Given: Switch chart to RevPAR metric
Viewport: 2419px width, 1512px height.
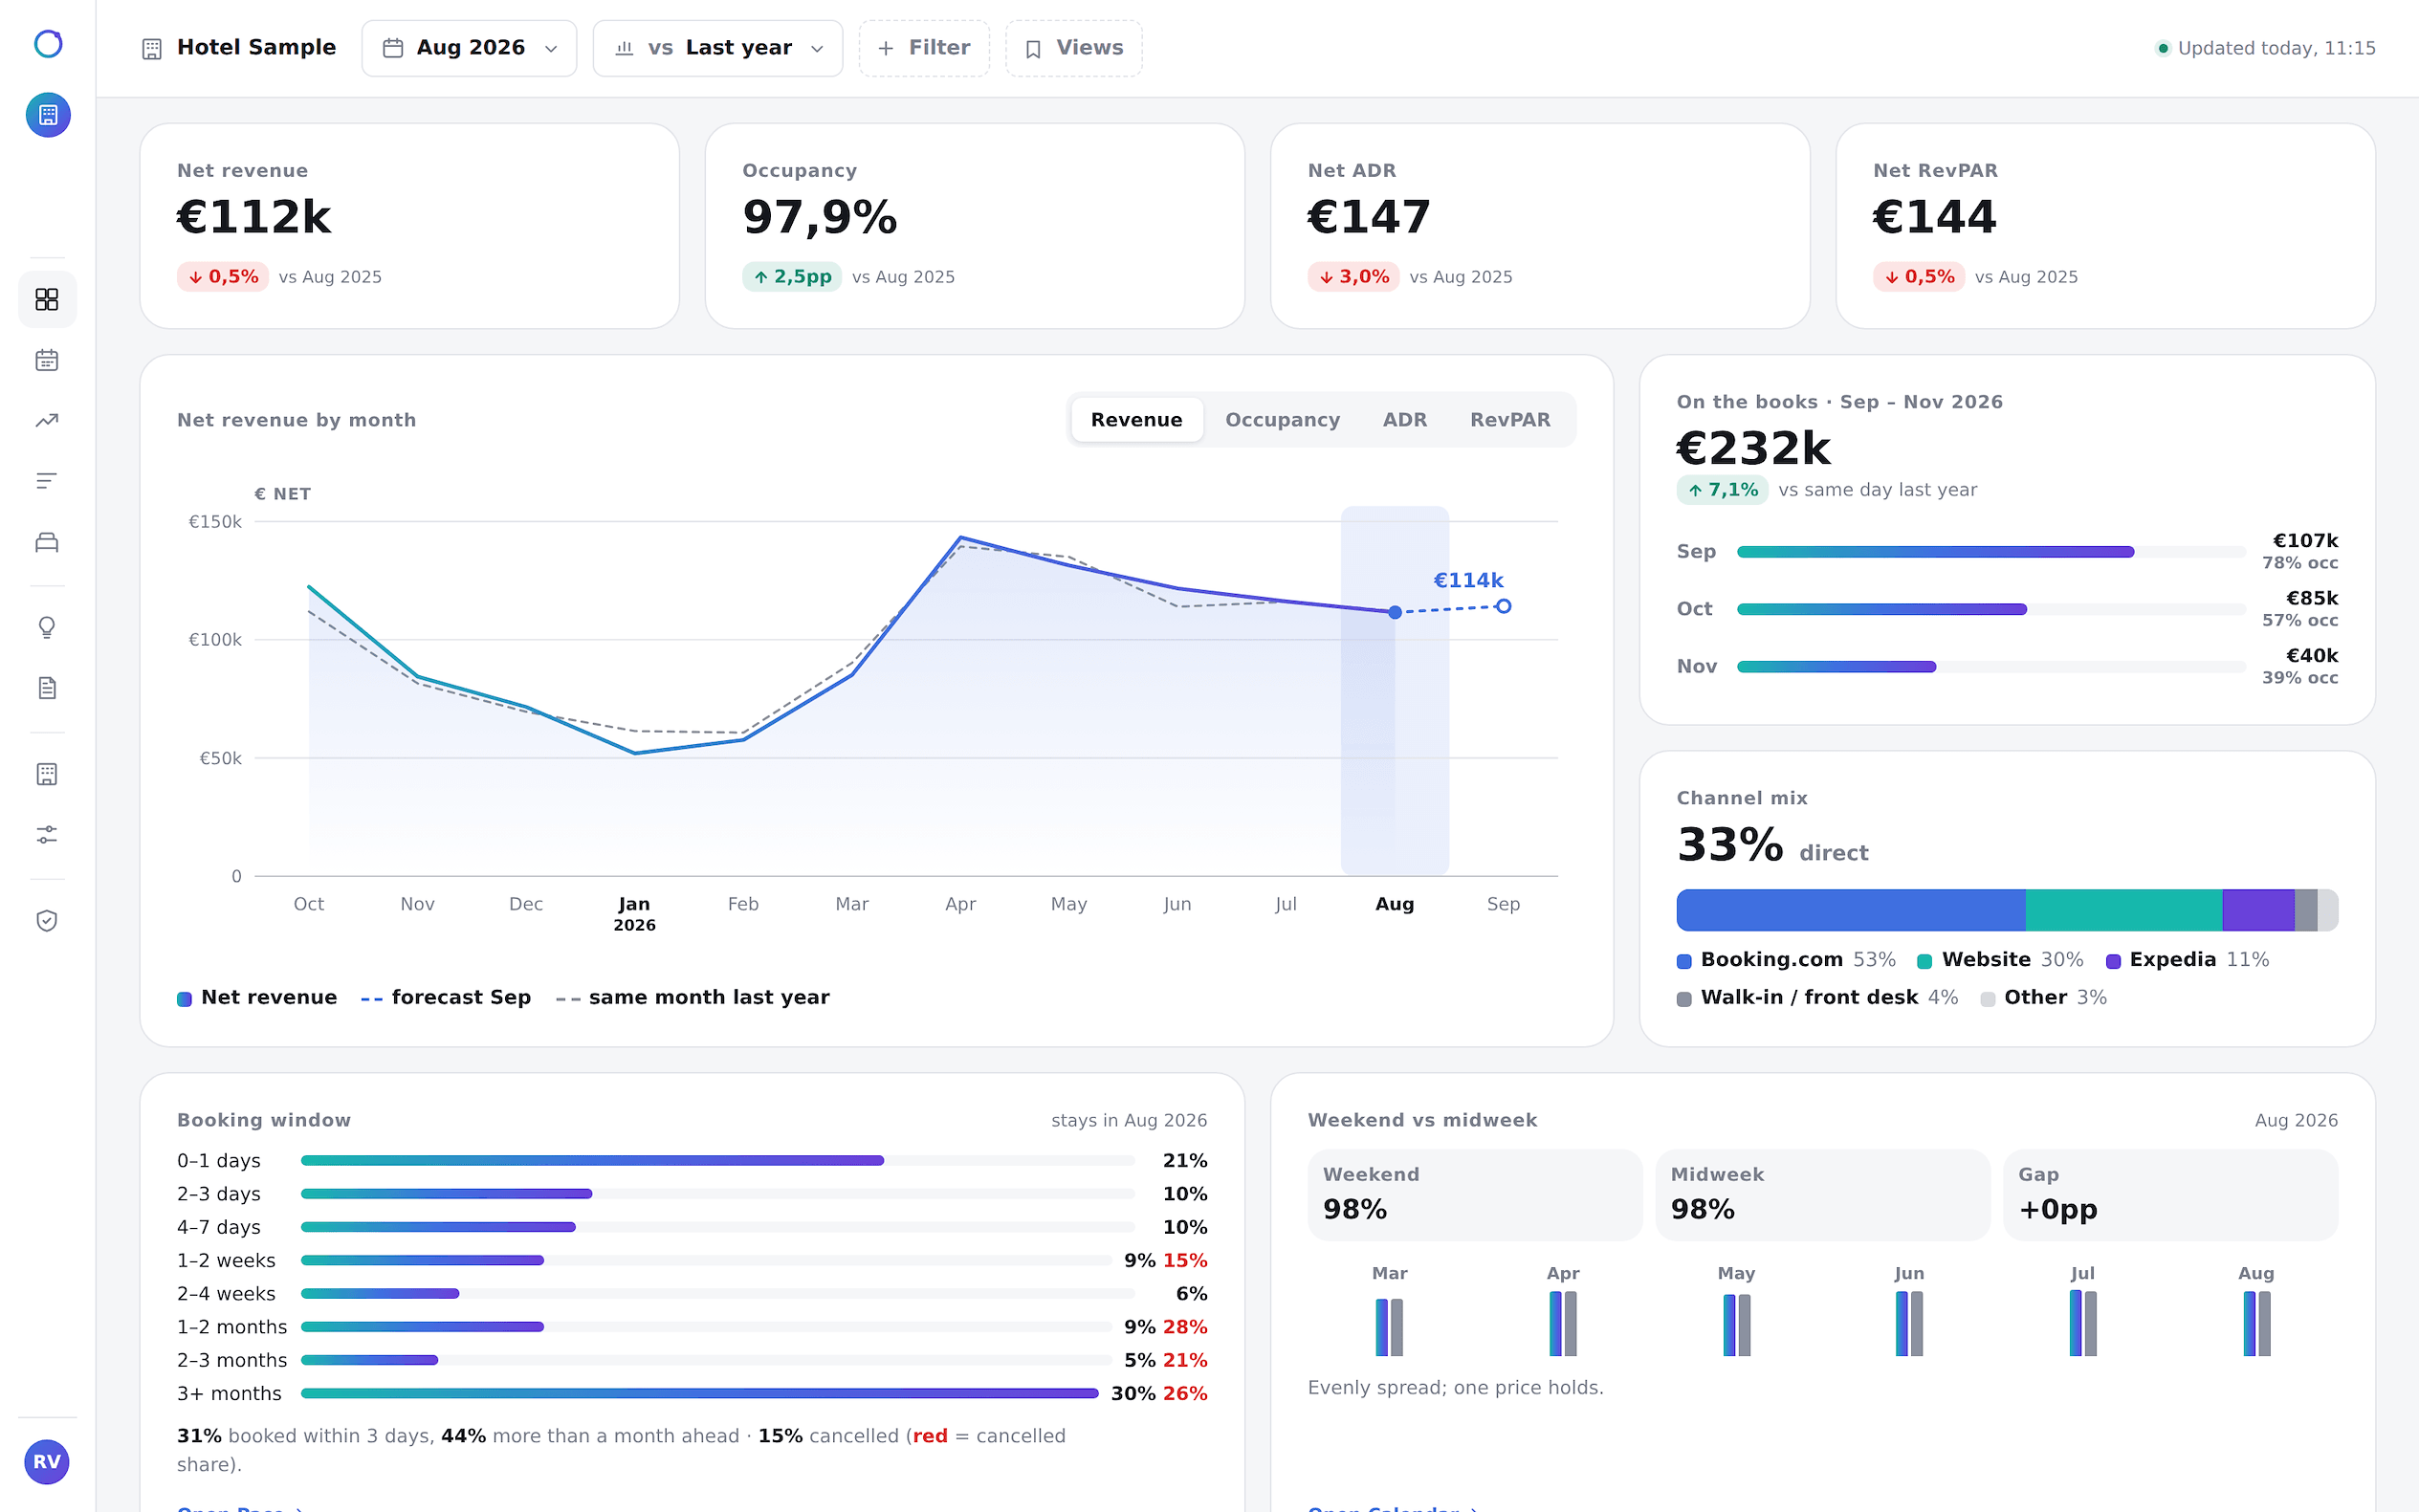Looking at the screenshot, I should click(1509, 420).
